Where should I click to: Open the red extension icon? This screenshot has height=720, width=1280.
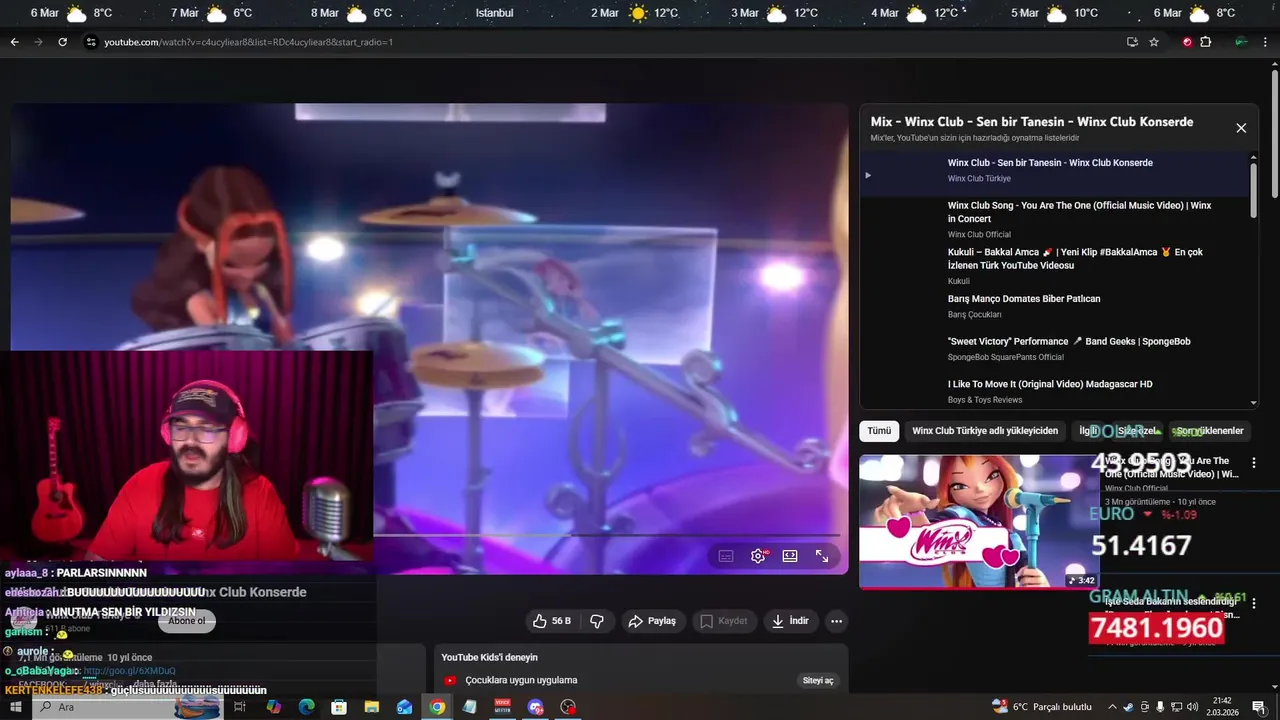1187,42
